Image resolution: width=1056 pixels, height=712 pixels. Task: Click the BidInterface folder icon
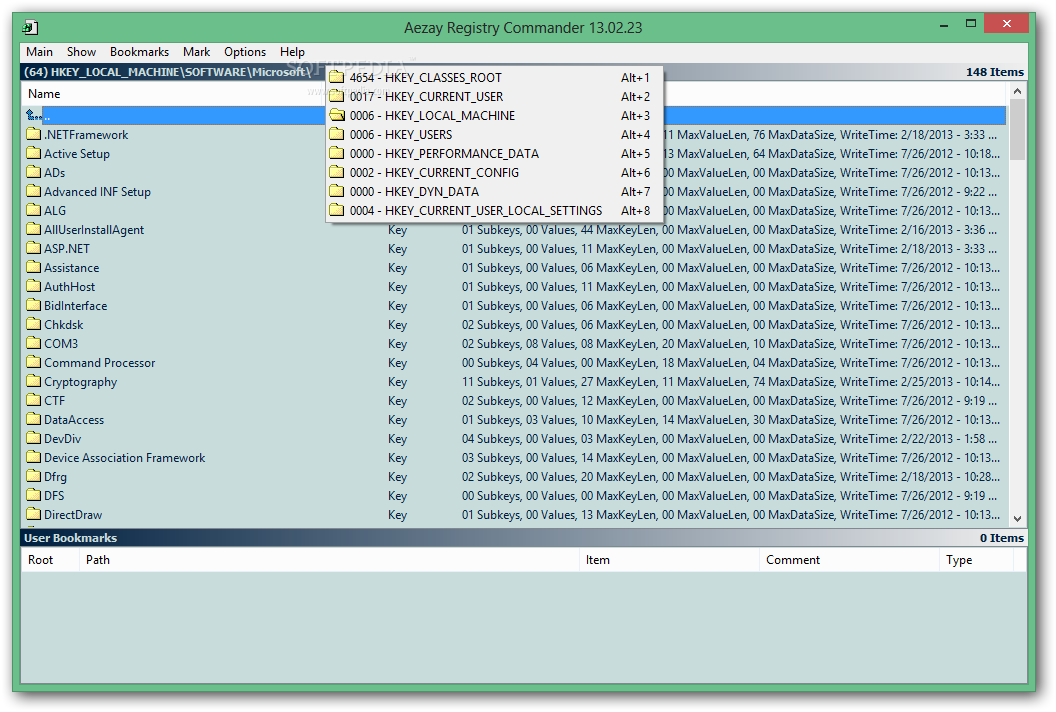tap(34, 305)
